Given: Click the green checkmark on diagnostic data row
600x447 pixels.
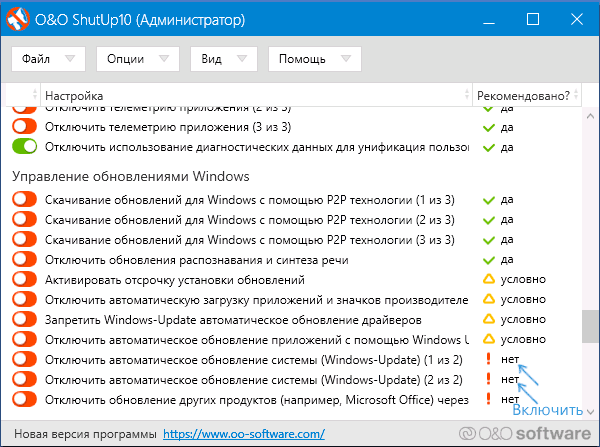Looking at the screenshot, I should (x=489, y=147).
